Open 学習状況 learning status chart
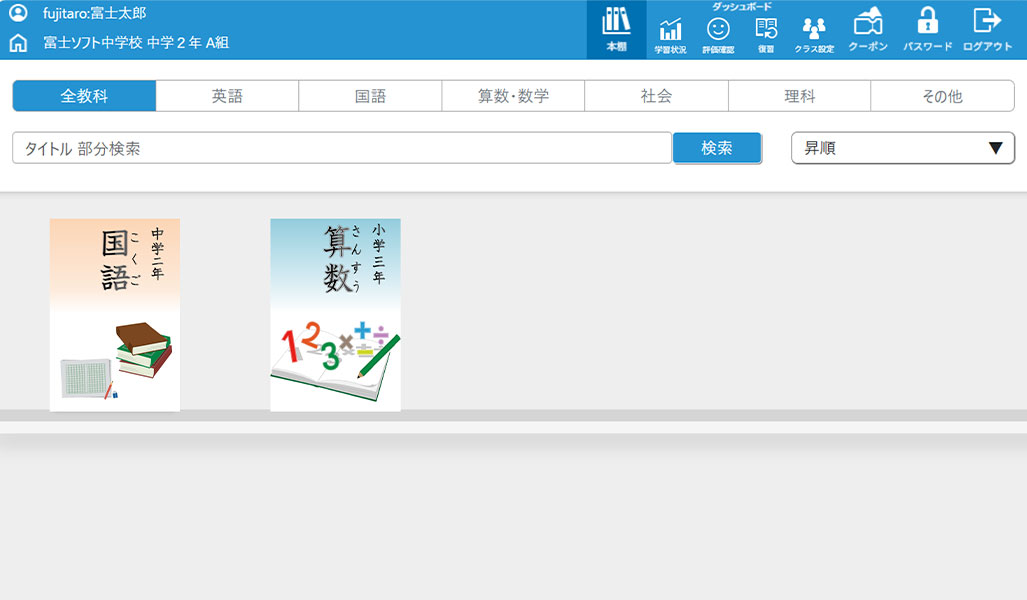Image resolution: width=1027 pixels, height=600 pixels. pyautogui.click(x=670, y=33)
